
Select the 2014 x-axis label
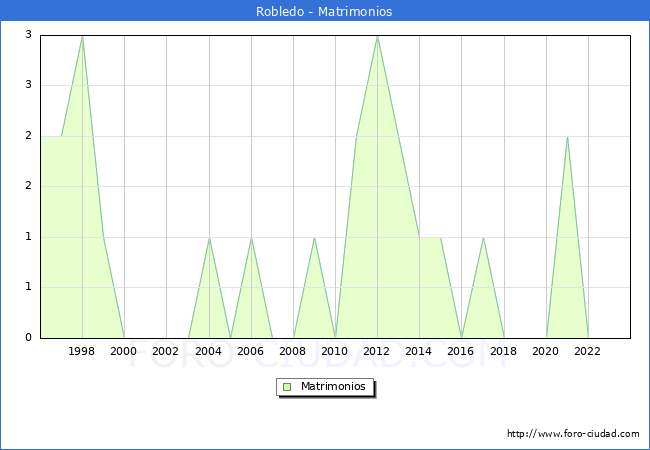click(419, 351)
